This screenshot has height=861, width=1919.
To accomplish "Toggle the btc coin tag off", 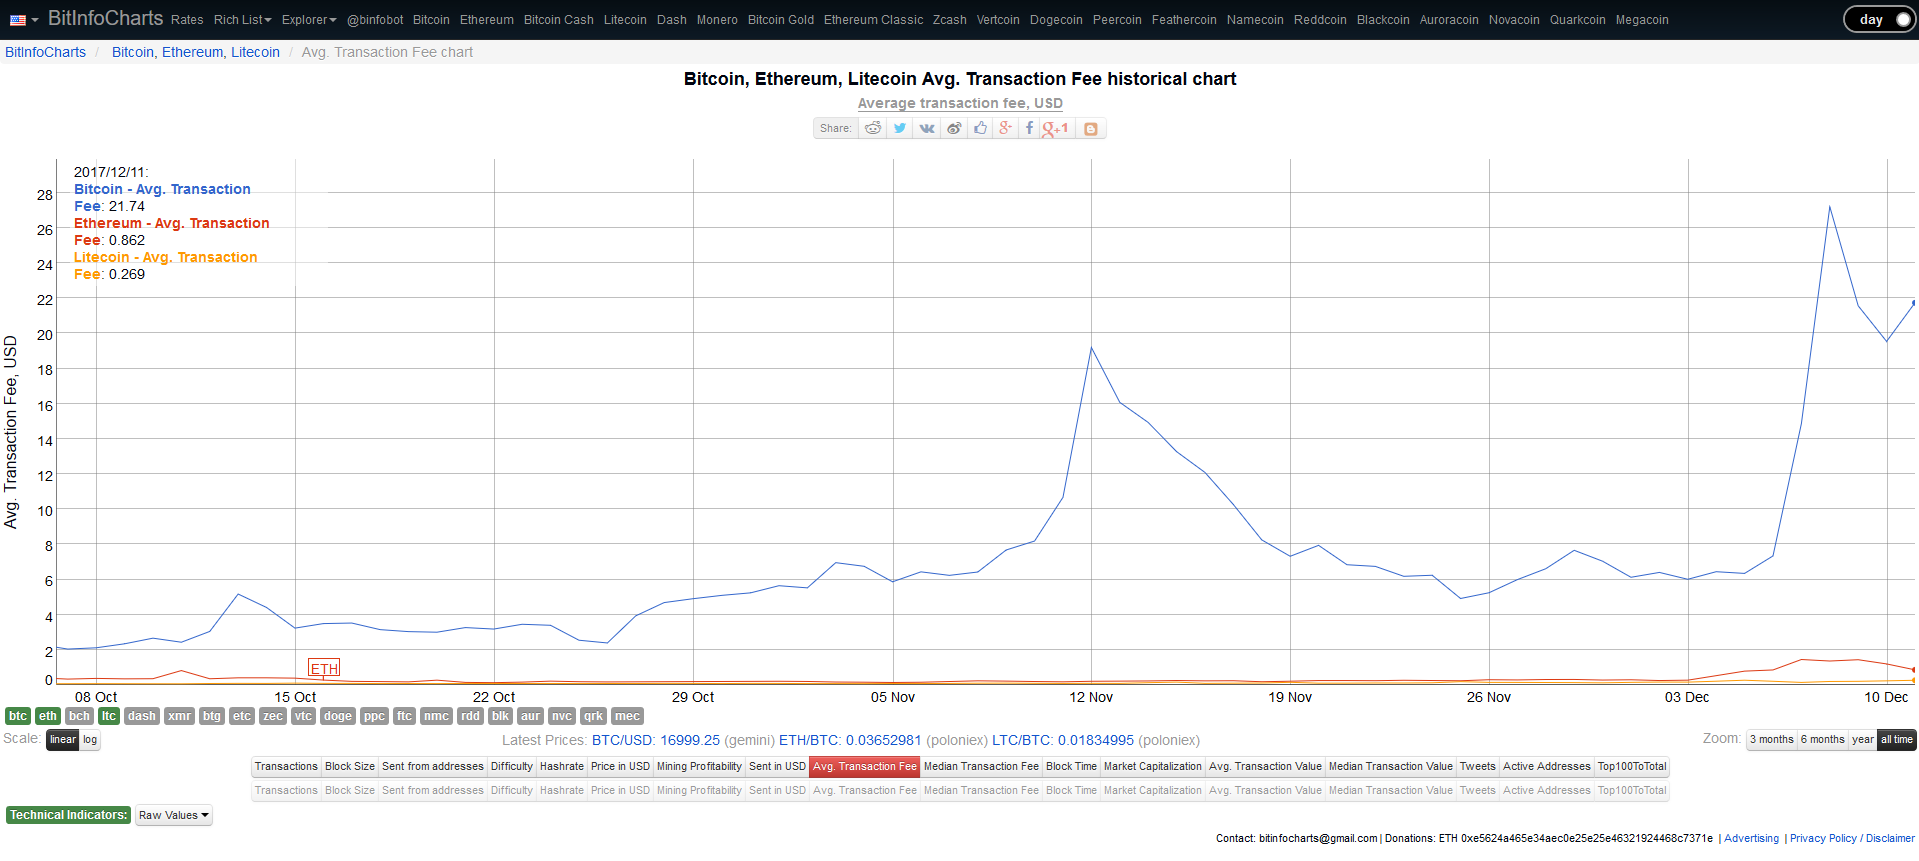I will pyautogui.click(x=18, y=716).
